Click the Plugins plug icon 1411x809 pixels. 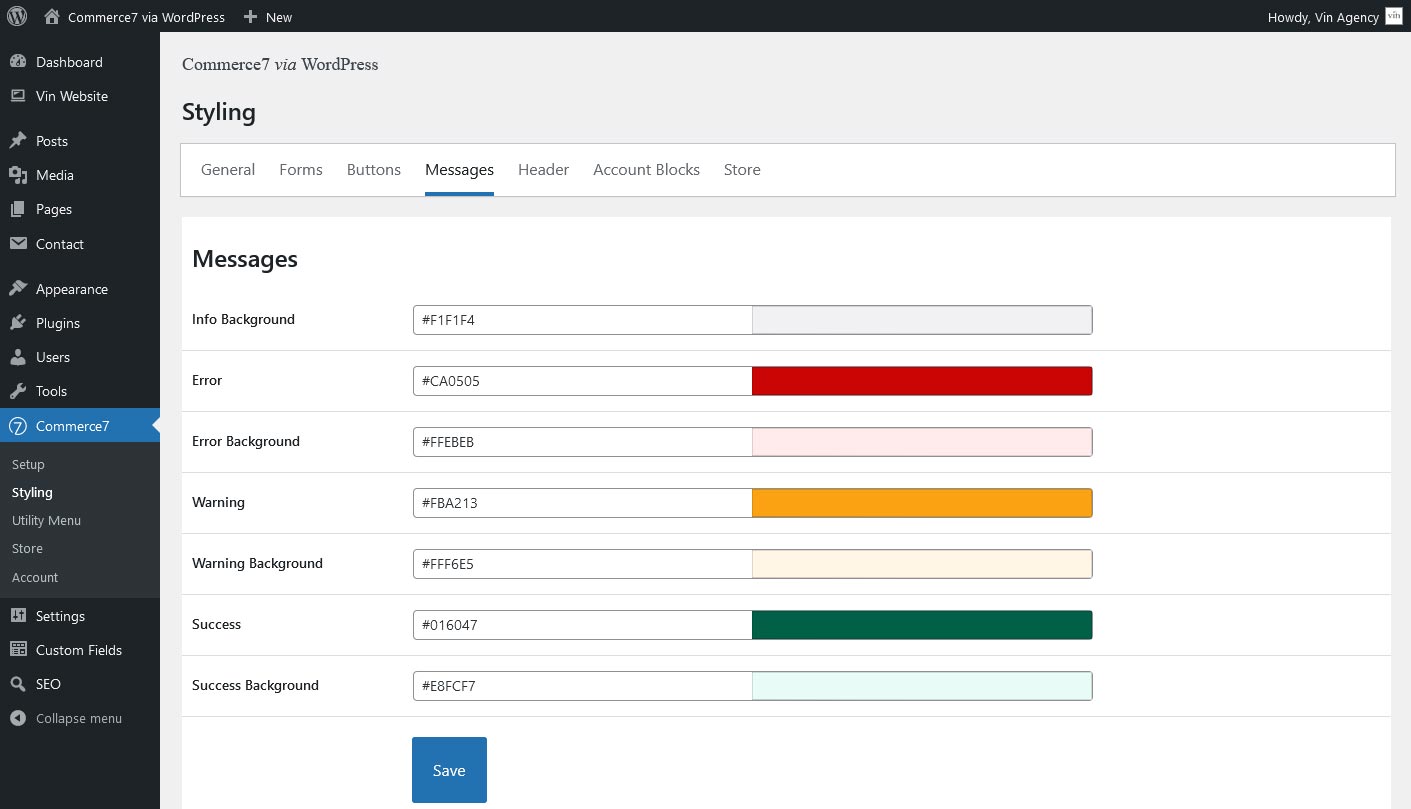(x=18, y=323)
